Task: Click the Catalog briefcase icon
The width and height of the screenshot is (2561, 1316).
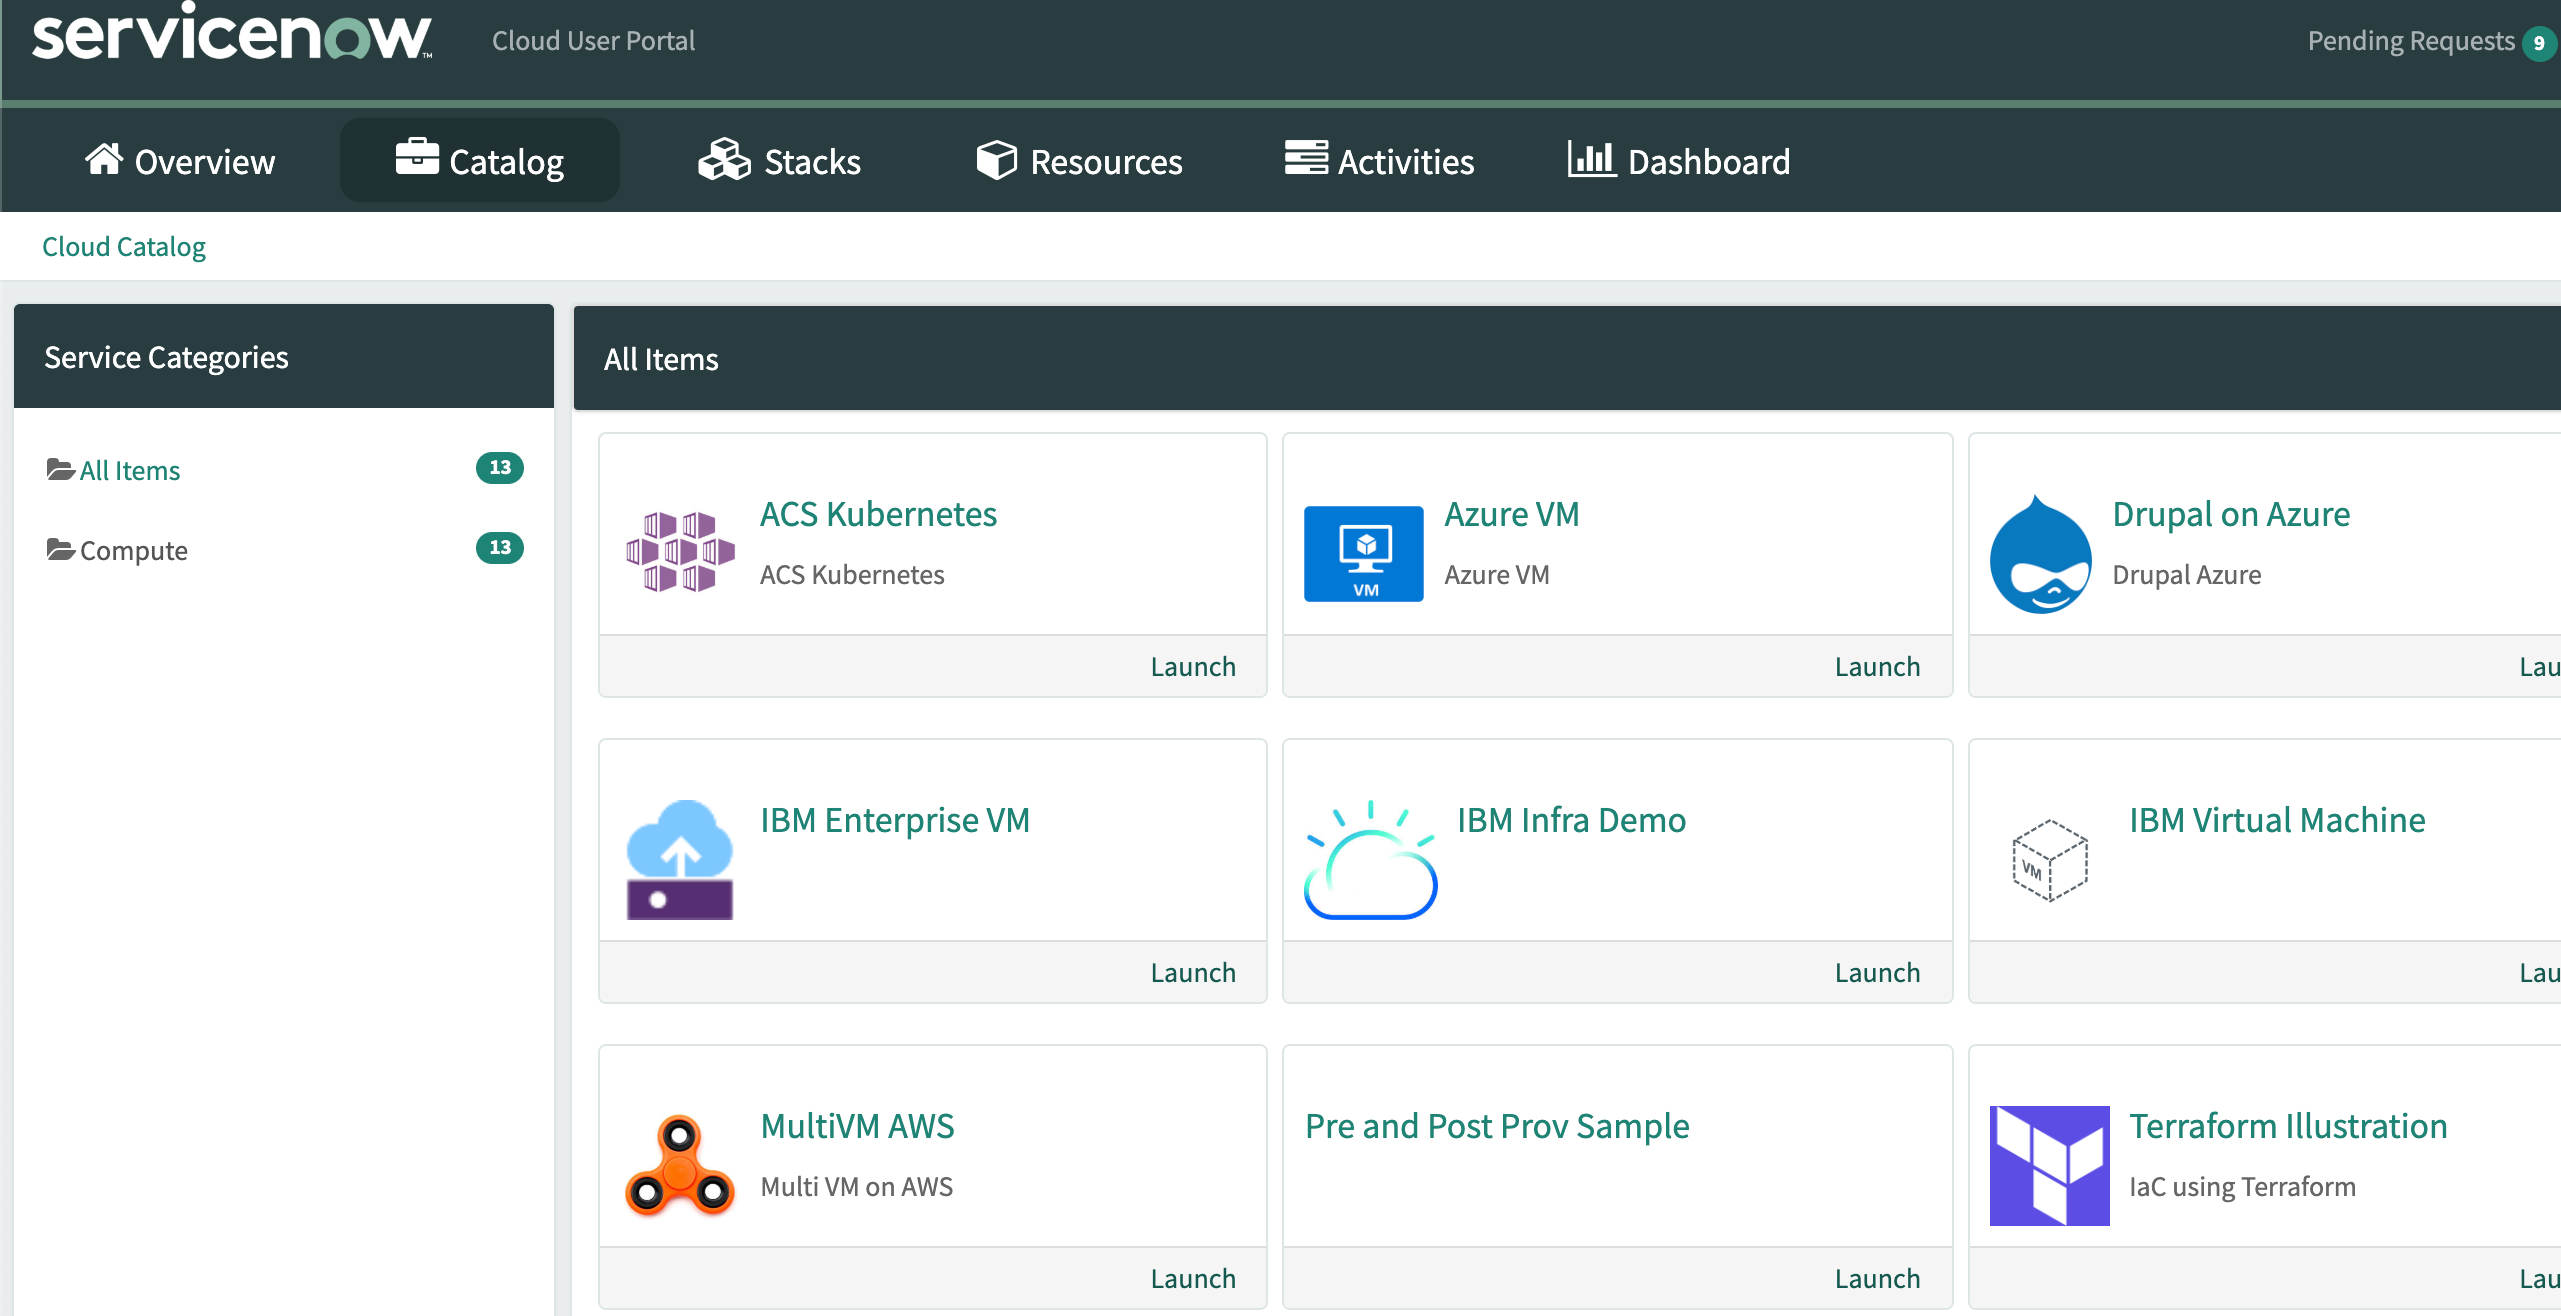Action: click(417, 157)
